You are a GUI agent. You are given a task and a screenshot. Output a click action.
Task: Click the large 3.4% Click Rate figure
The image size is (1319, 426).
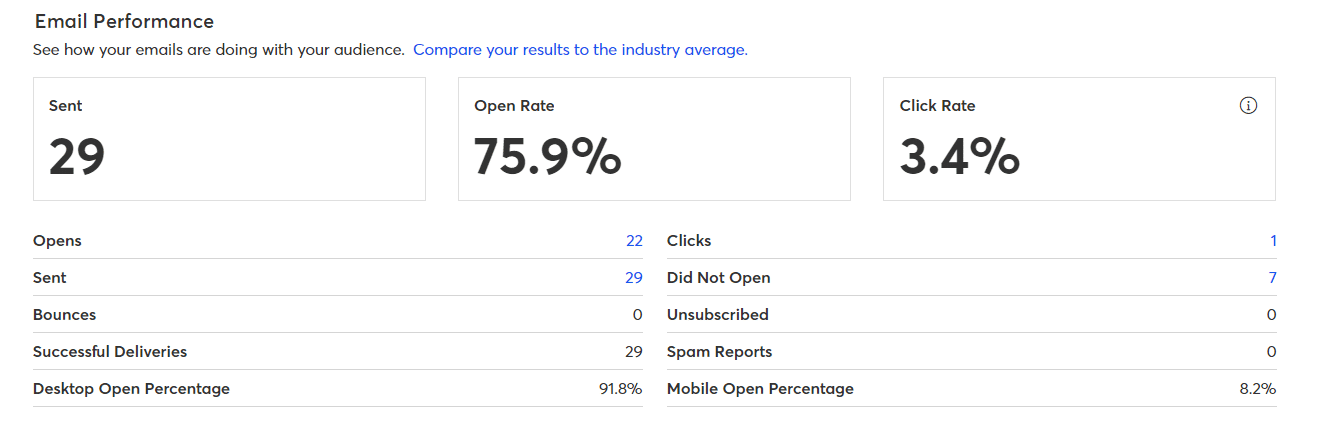[959, 156]
